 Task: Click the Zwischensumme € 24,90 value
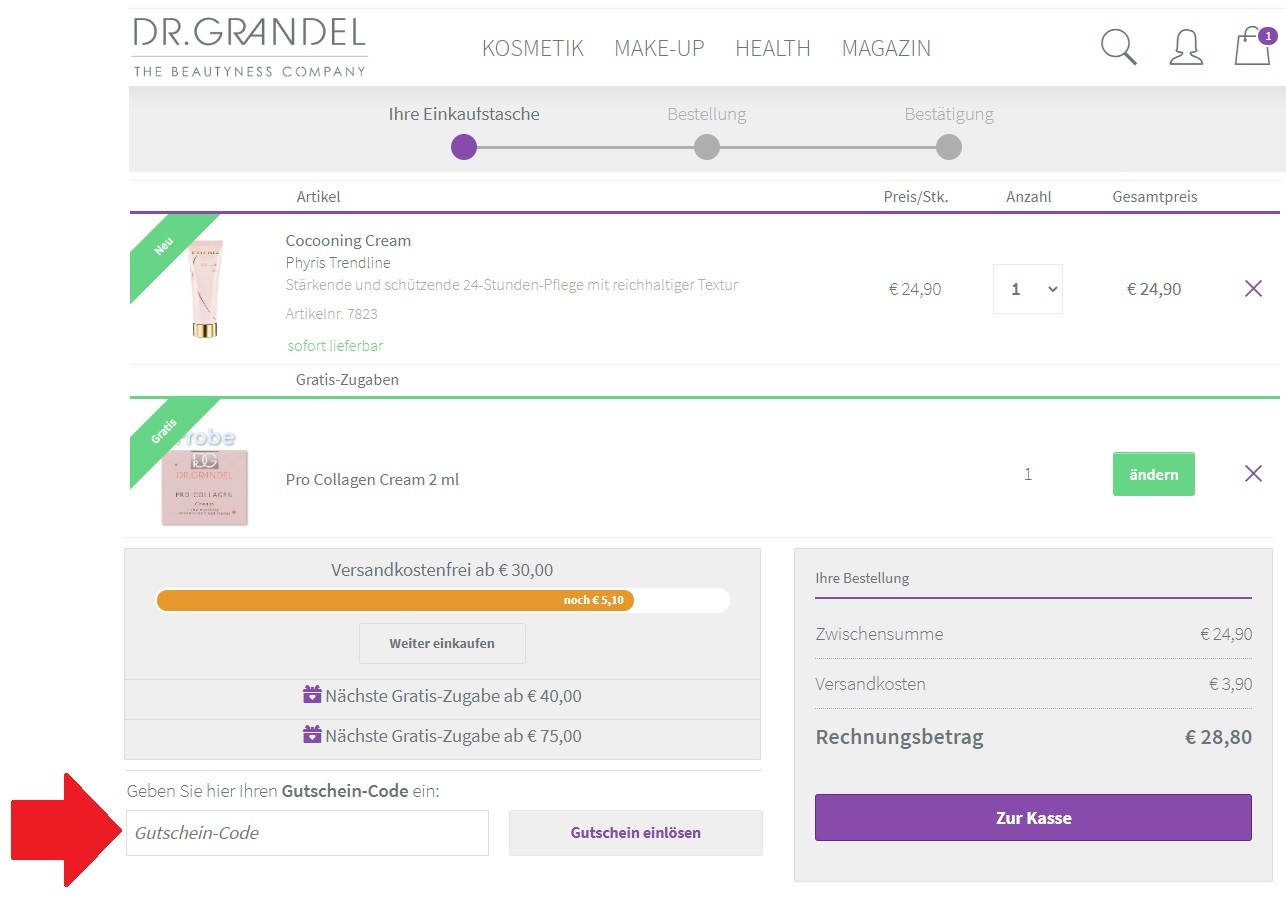tap(1226, 634)
